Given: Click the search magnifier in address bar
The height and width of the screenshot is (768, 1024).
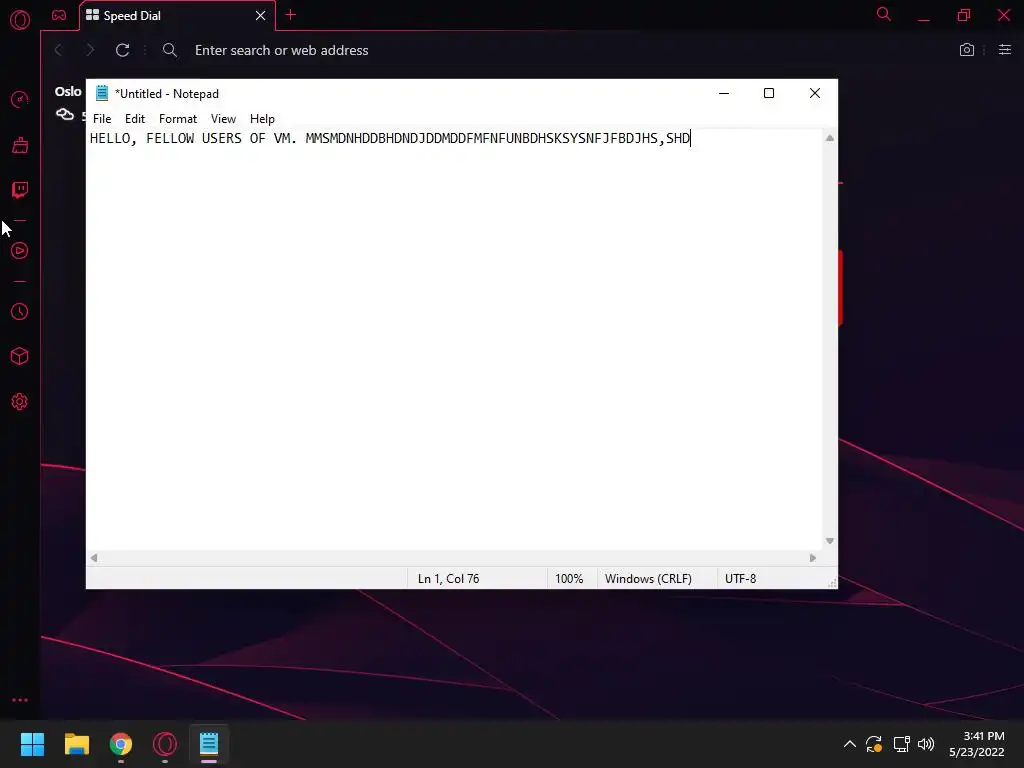Looking at the screenshot, I should click(170, 50).
